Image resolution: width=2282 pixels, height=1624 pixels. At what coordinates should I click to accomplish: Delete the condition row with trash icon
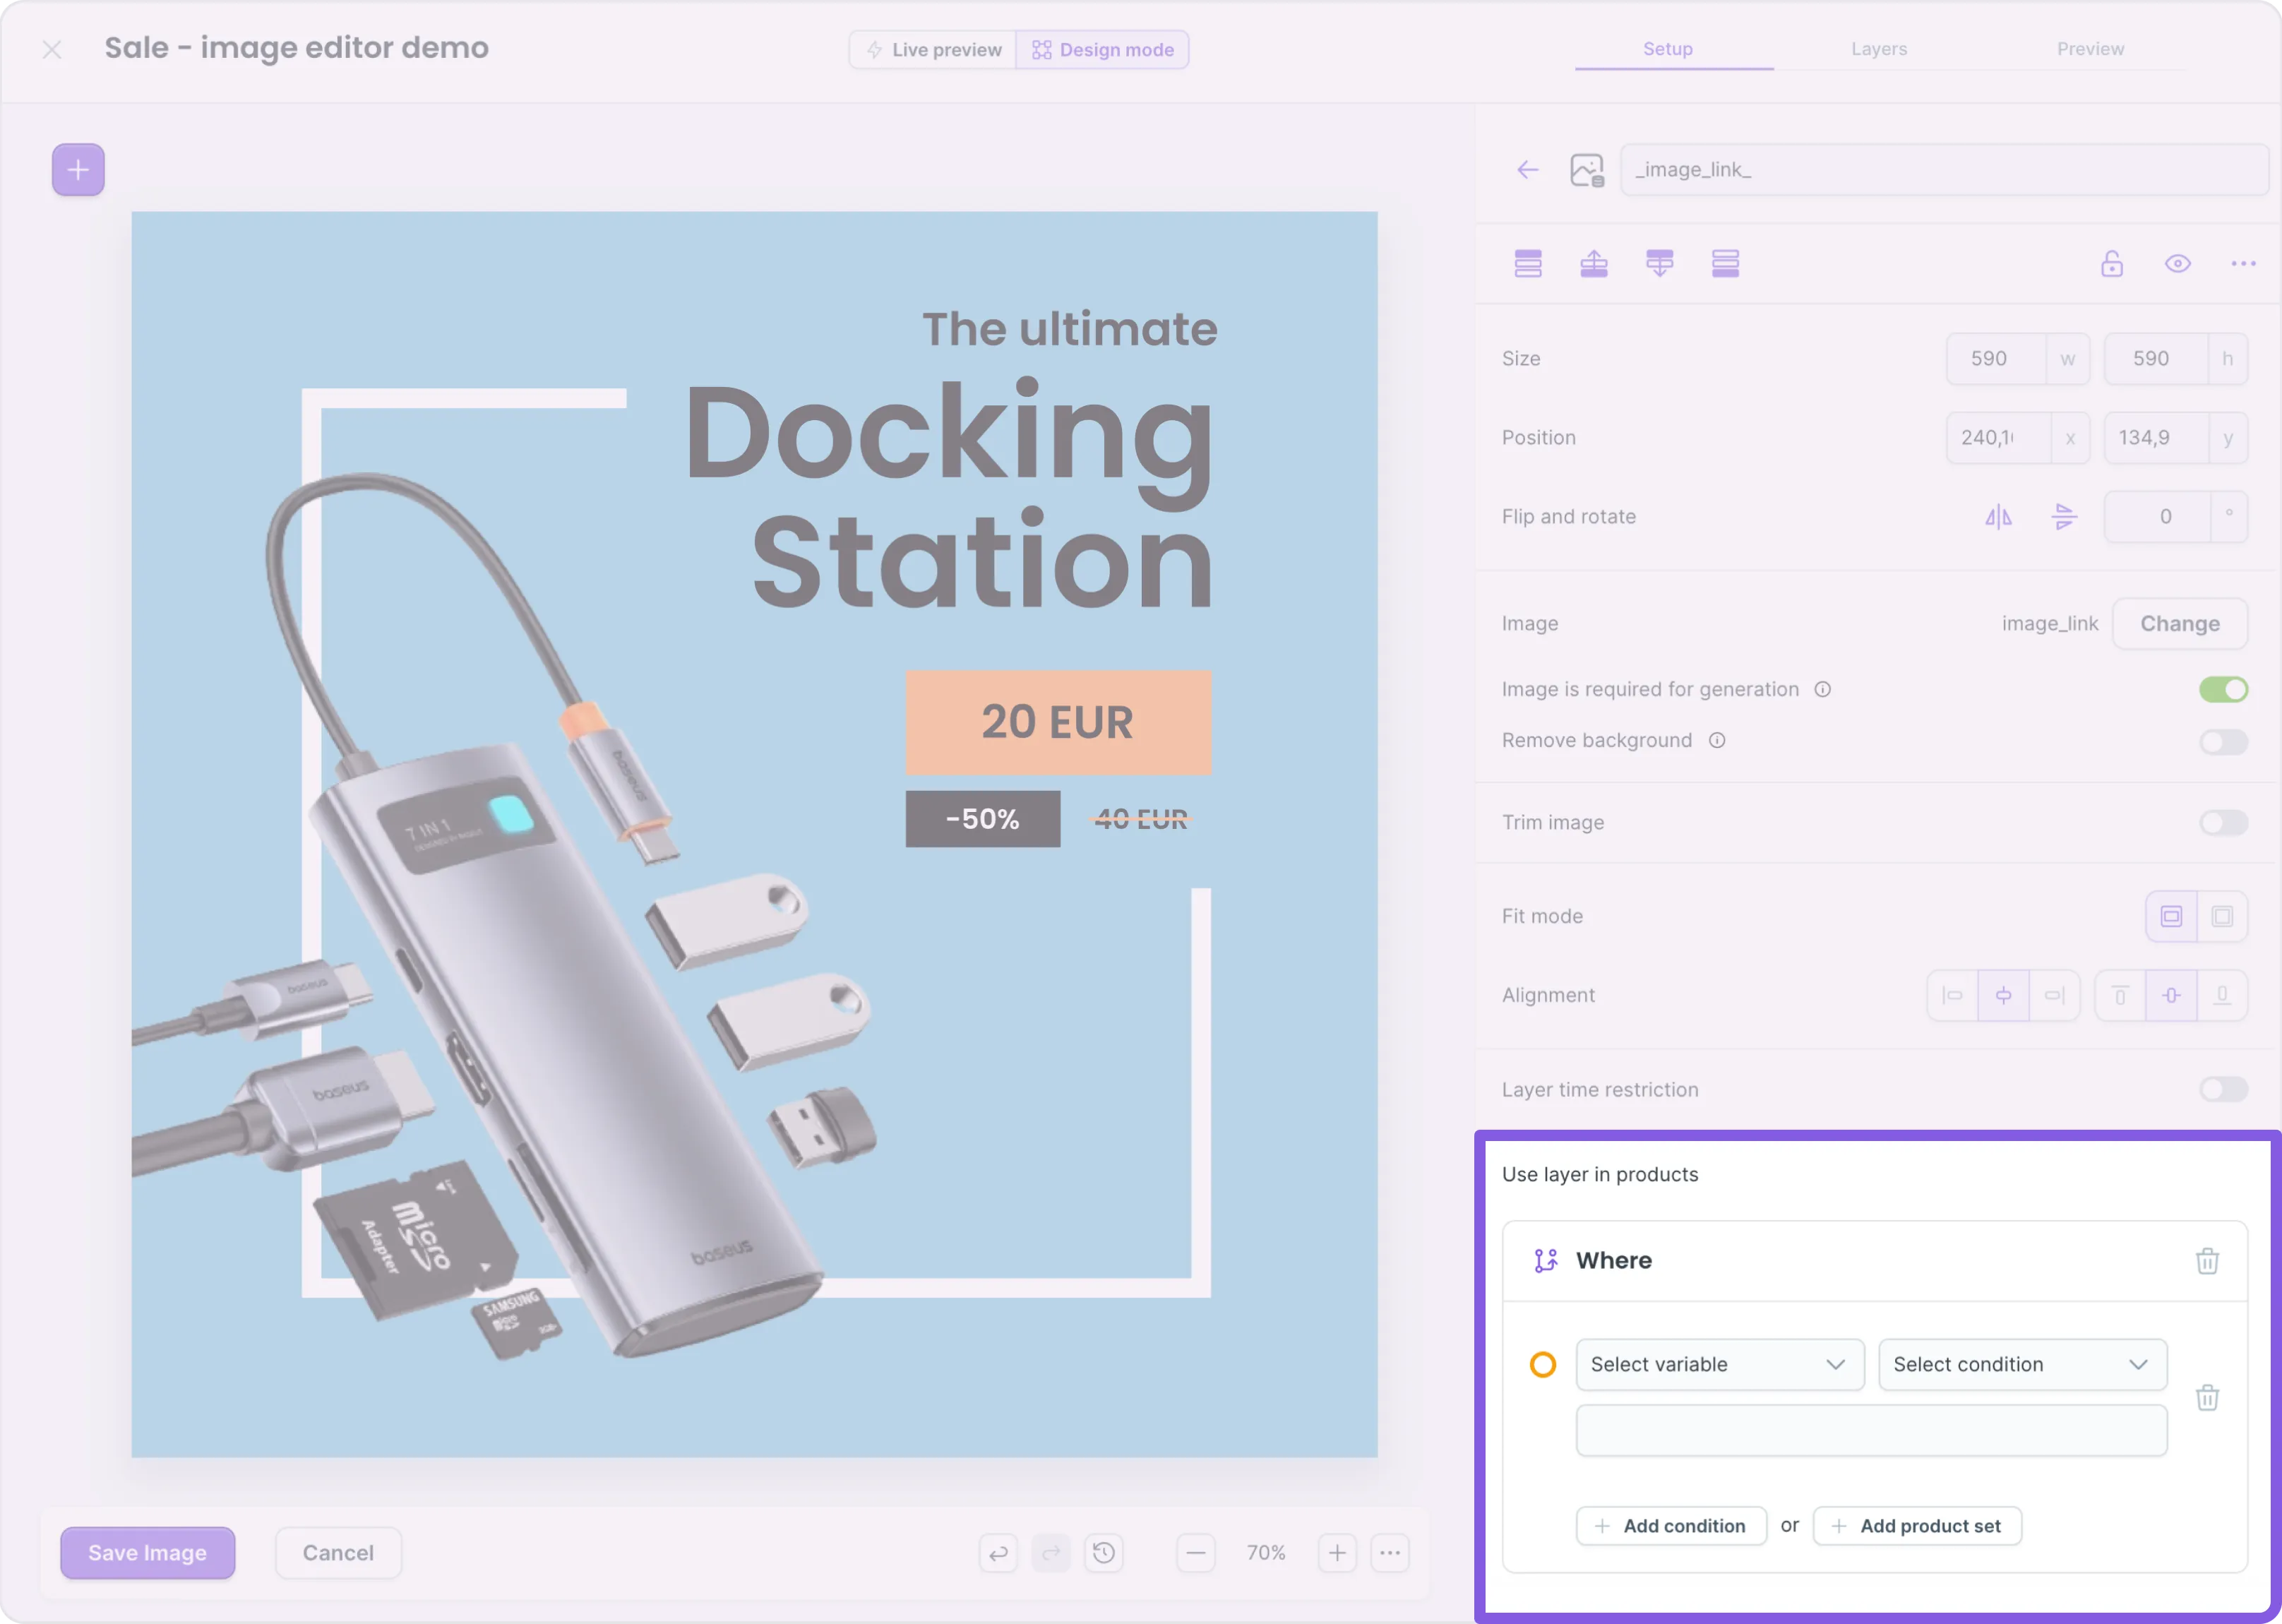point(2207,1398)
